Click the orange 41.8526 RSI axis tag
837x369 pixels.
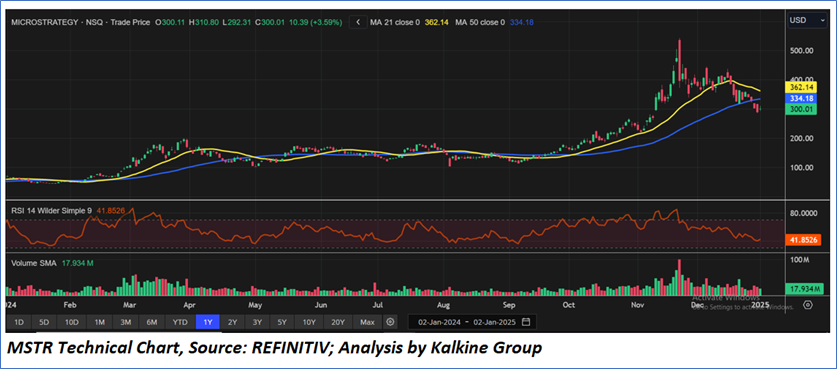(x=803, y=240)
